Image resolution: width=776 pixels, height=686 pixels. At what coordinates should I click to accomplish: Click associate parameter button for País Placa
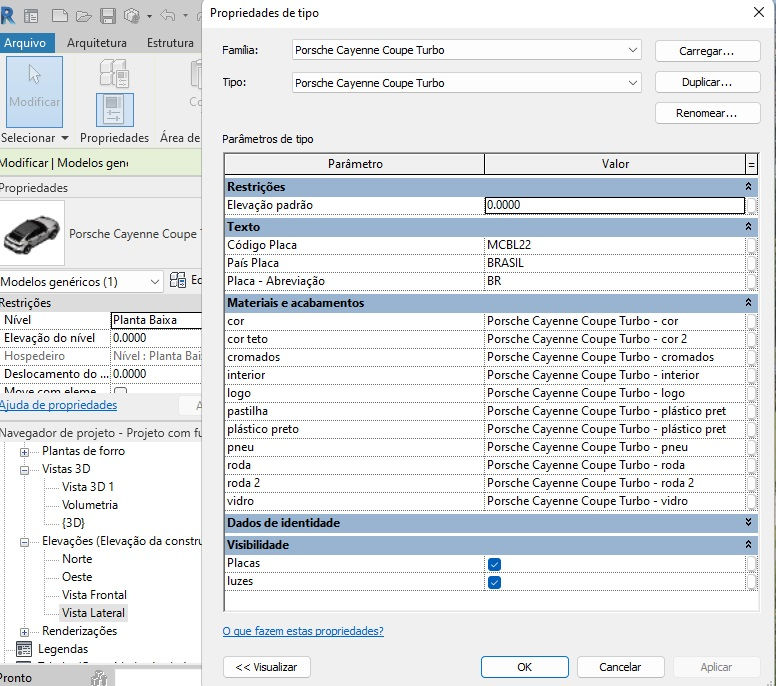(x=751, y=263)
